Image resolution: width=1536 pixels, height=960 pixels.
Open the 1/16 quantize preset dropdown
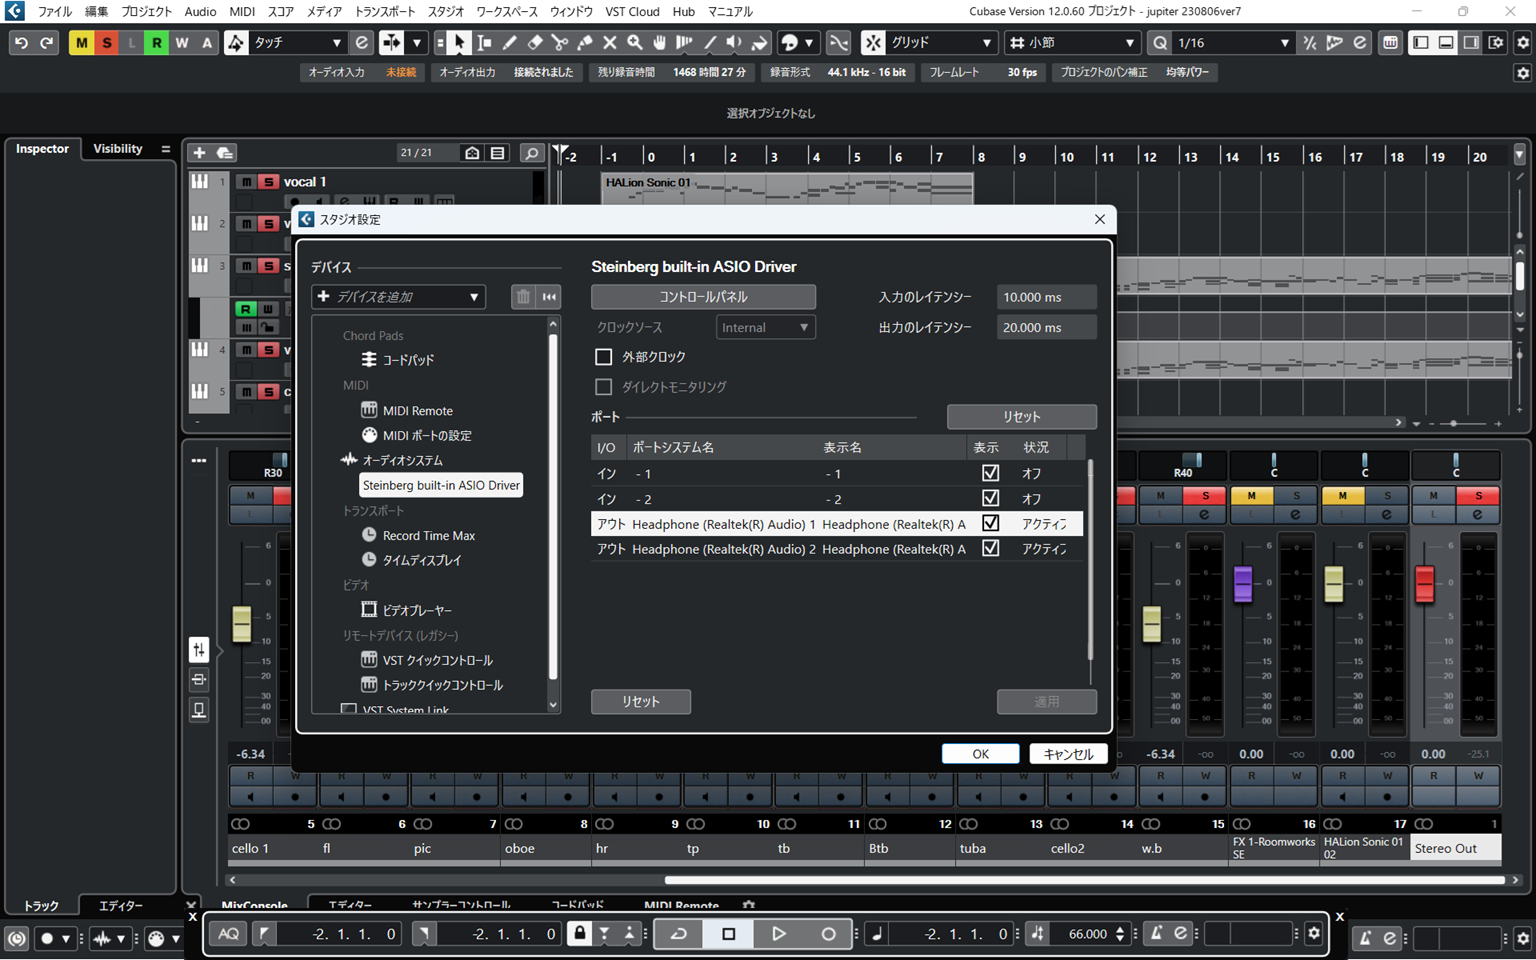pos(1234,43)
